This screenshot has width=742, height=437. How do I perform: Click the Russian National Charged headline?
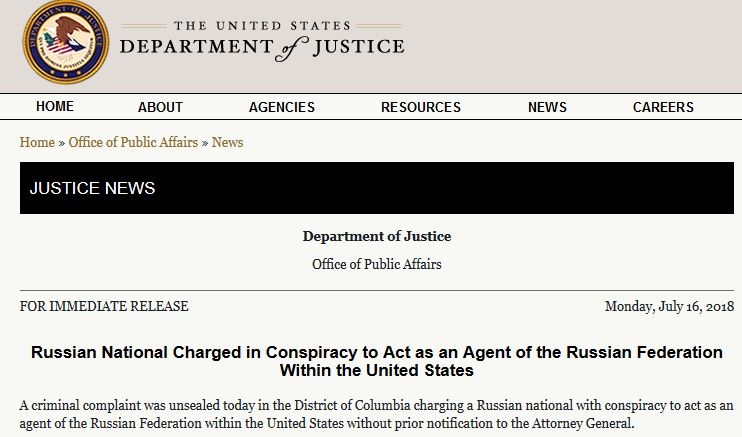point(377,361)
